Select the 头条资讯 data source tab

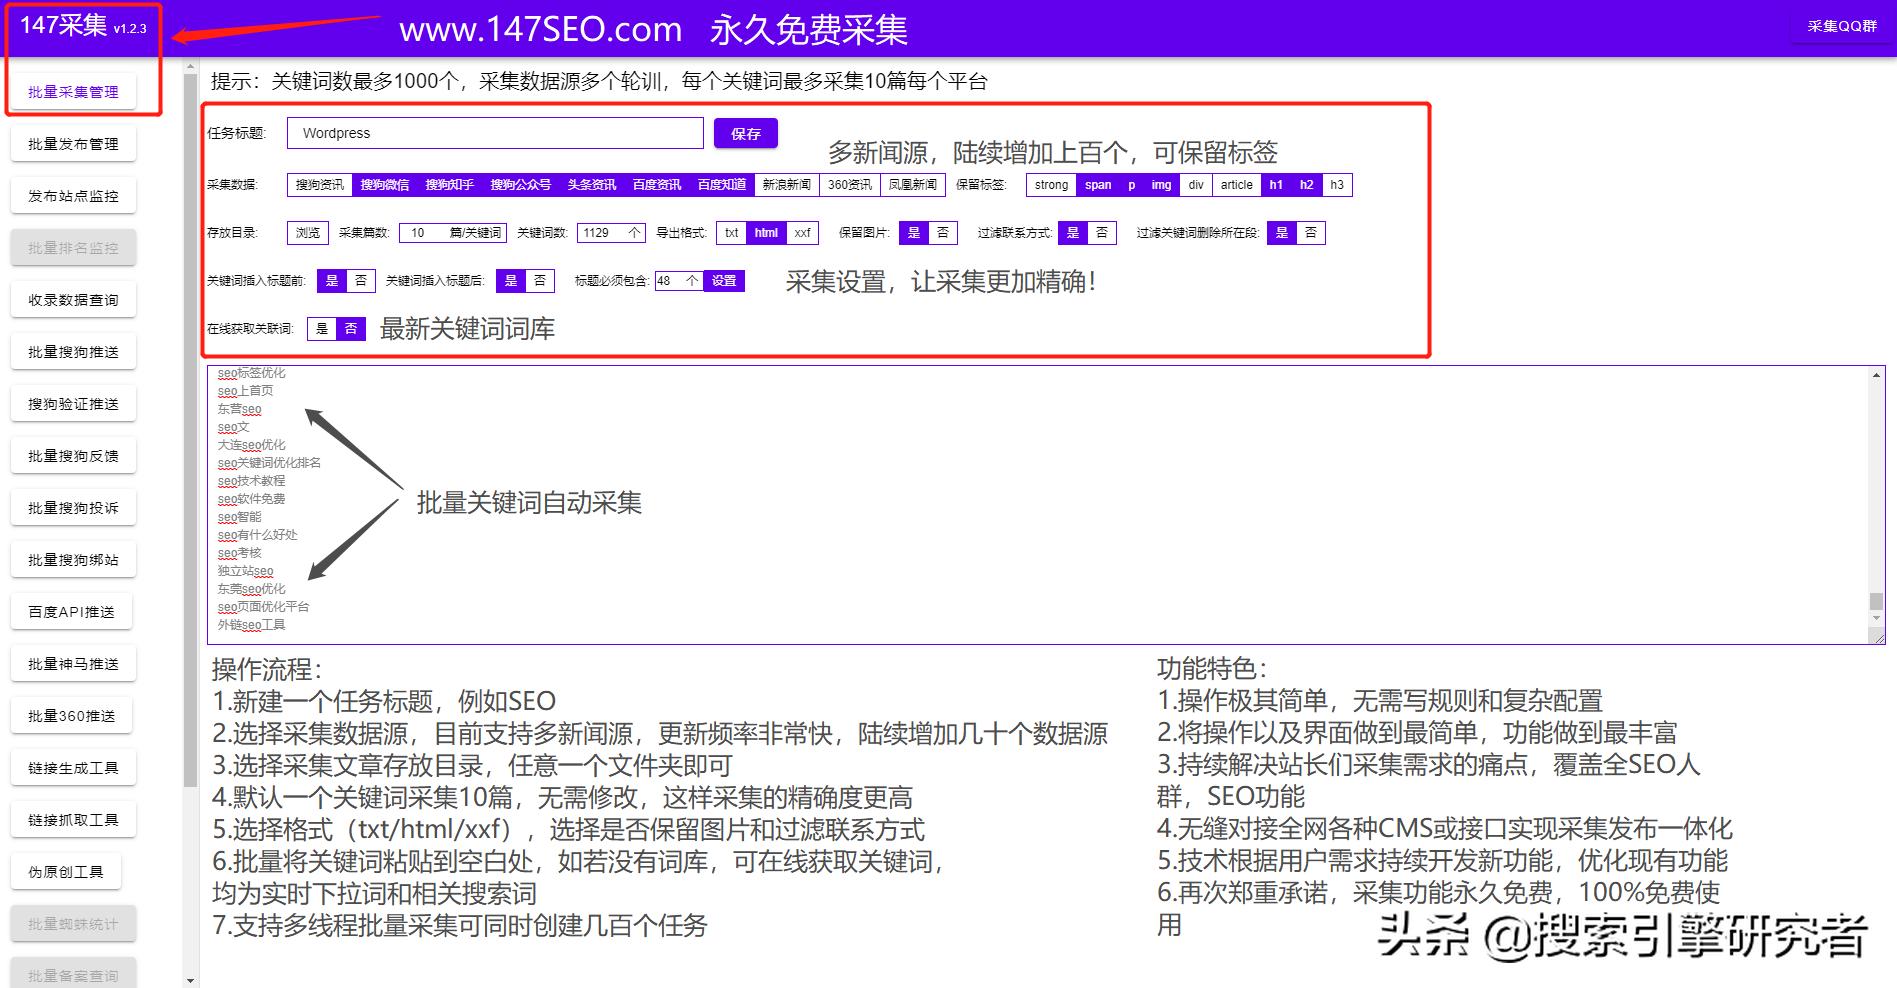click(x=592, y=184)
